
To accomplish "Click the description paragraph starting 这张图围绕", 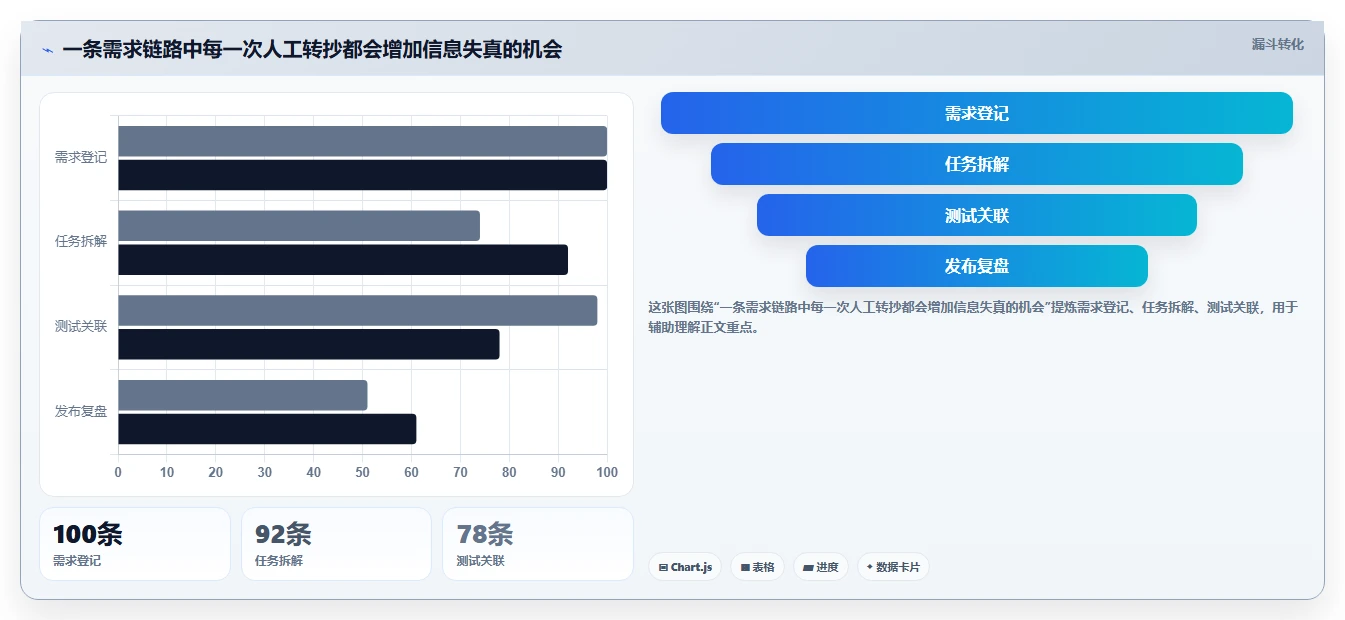I will pyautogui.click(x=973, y=317).
